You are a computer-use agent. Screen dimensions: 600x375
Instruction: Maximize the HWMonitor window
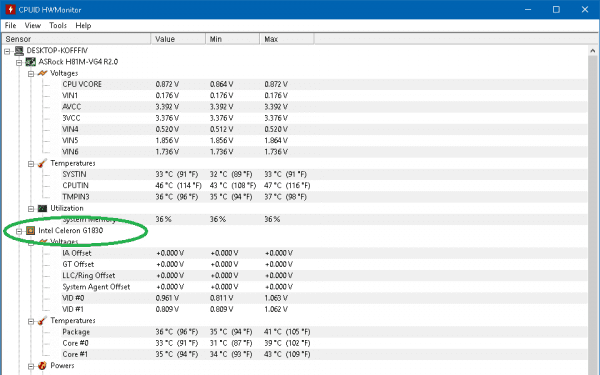tap(556, 10)
